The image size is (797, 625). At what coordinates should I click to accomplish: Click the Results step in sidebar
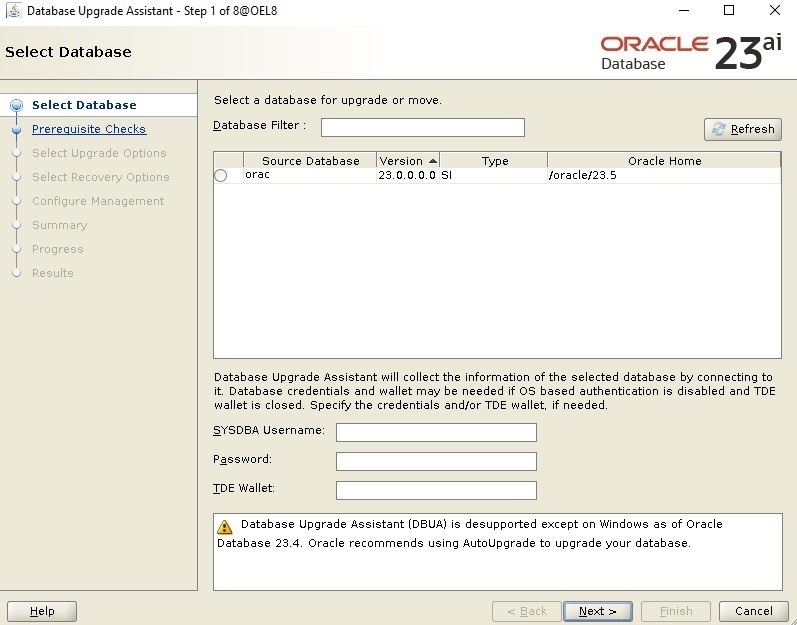coord(53,273)
